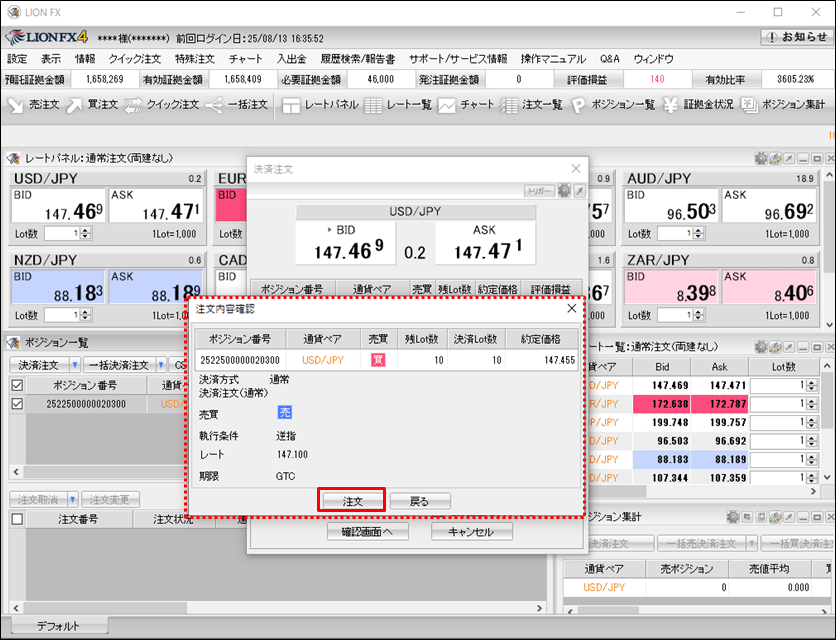Click the gear icon in 決済注文 dialog
The height and width of the screenshot is (640, 836).
tap(564, 191)
